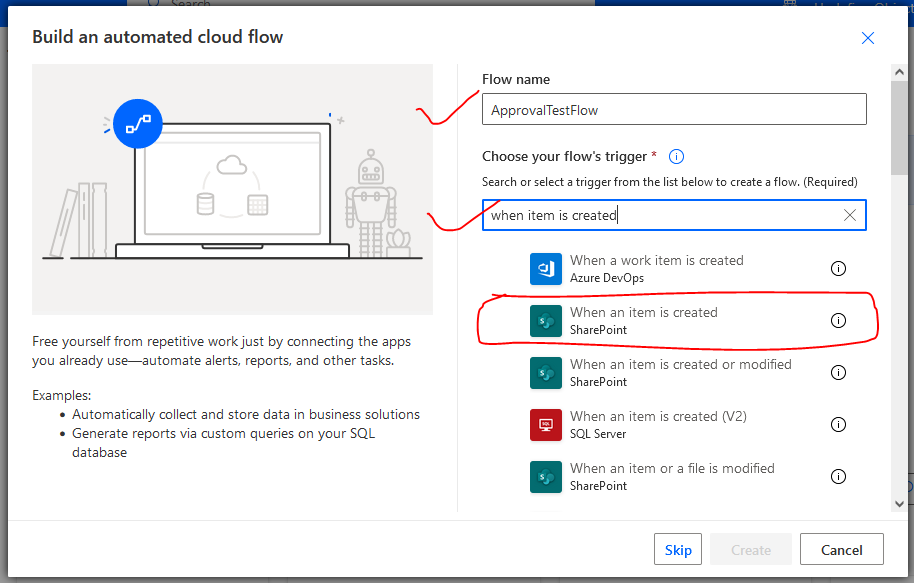The height and width of the screenshot is (583, 914).
Task: Click the Flow name text field
Action: tap(674, 110)
